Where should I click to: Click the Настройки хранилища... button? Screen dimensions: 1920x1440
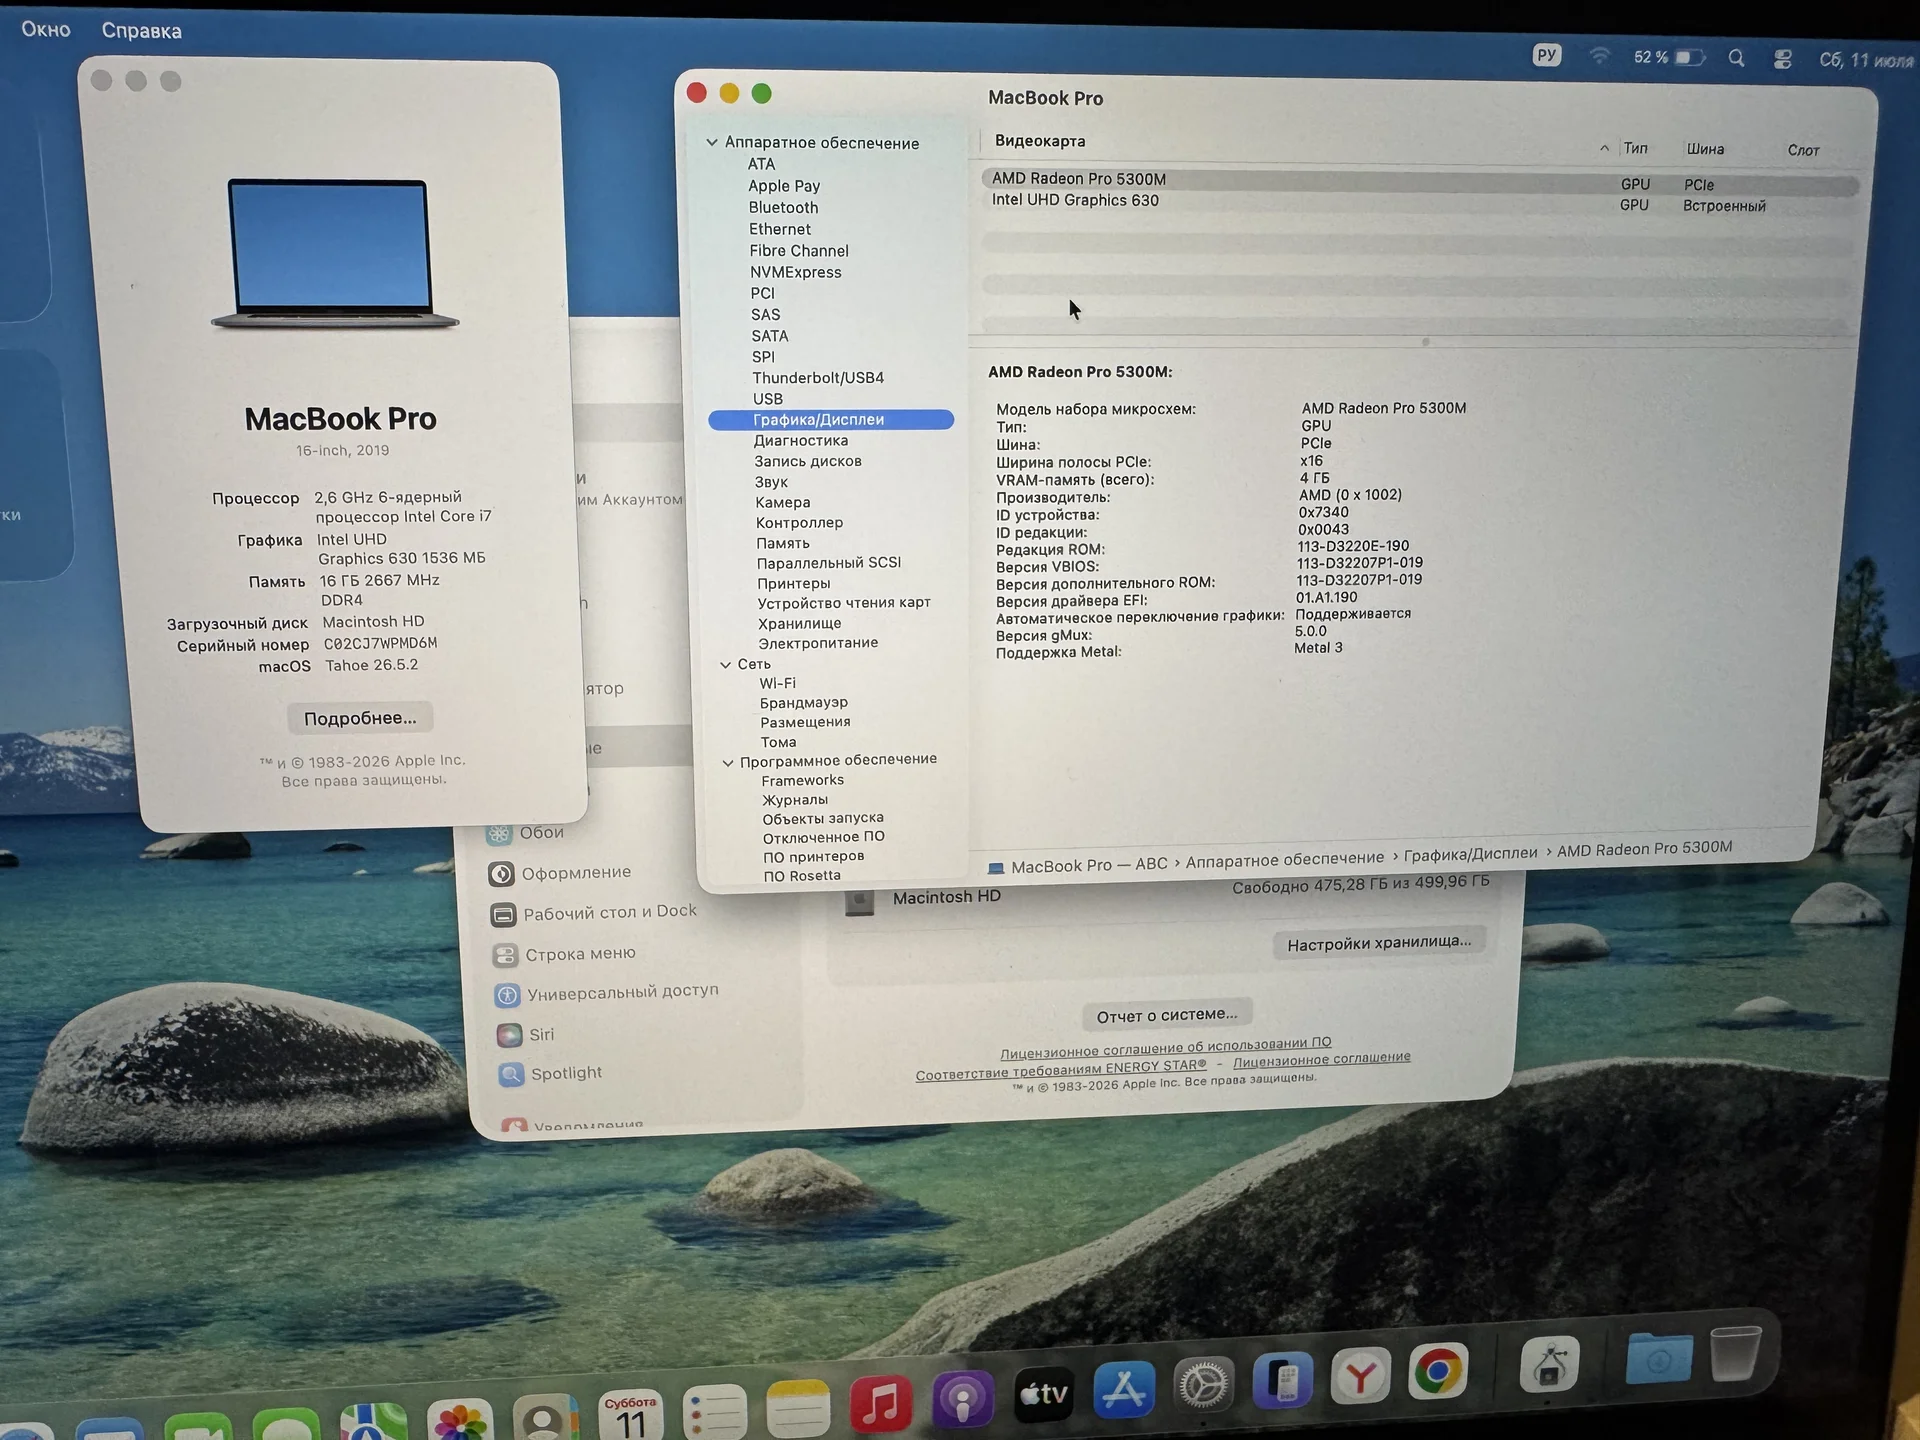pyautogui.click(x=1379, y=943)
